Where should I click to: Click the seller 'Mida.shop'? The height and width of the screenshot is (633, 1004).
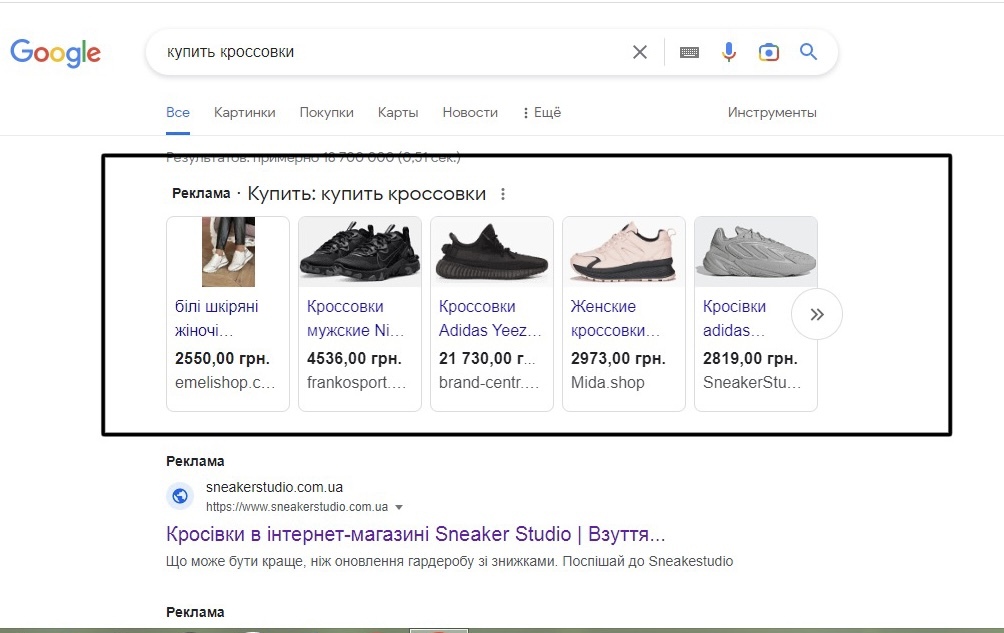click(608, 383)
